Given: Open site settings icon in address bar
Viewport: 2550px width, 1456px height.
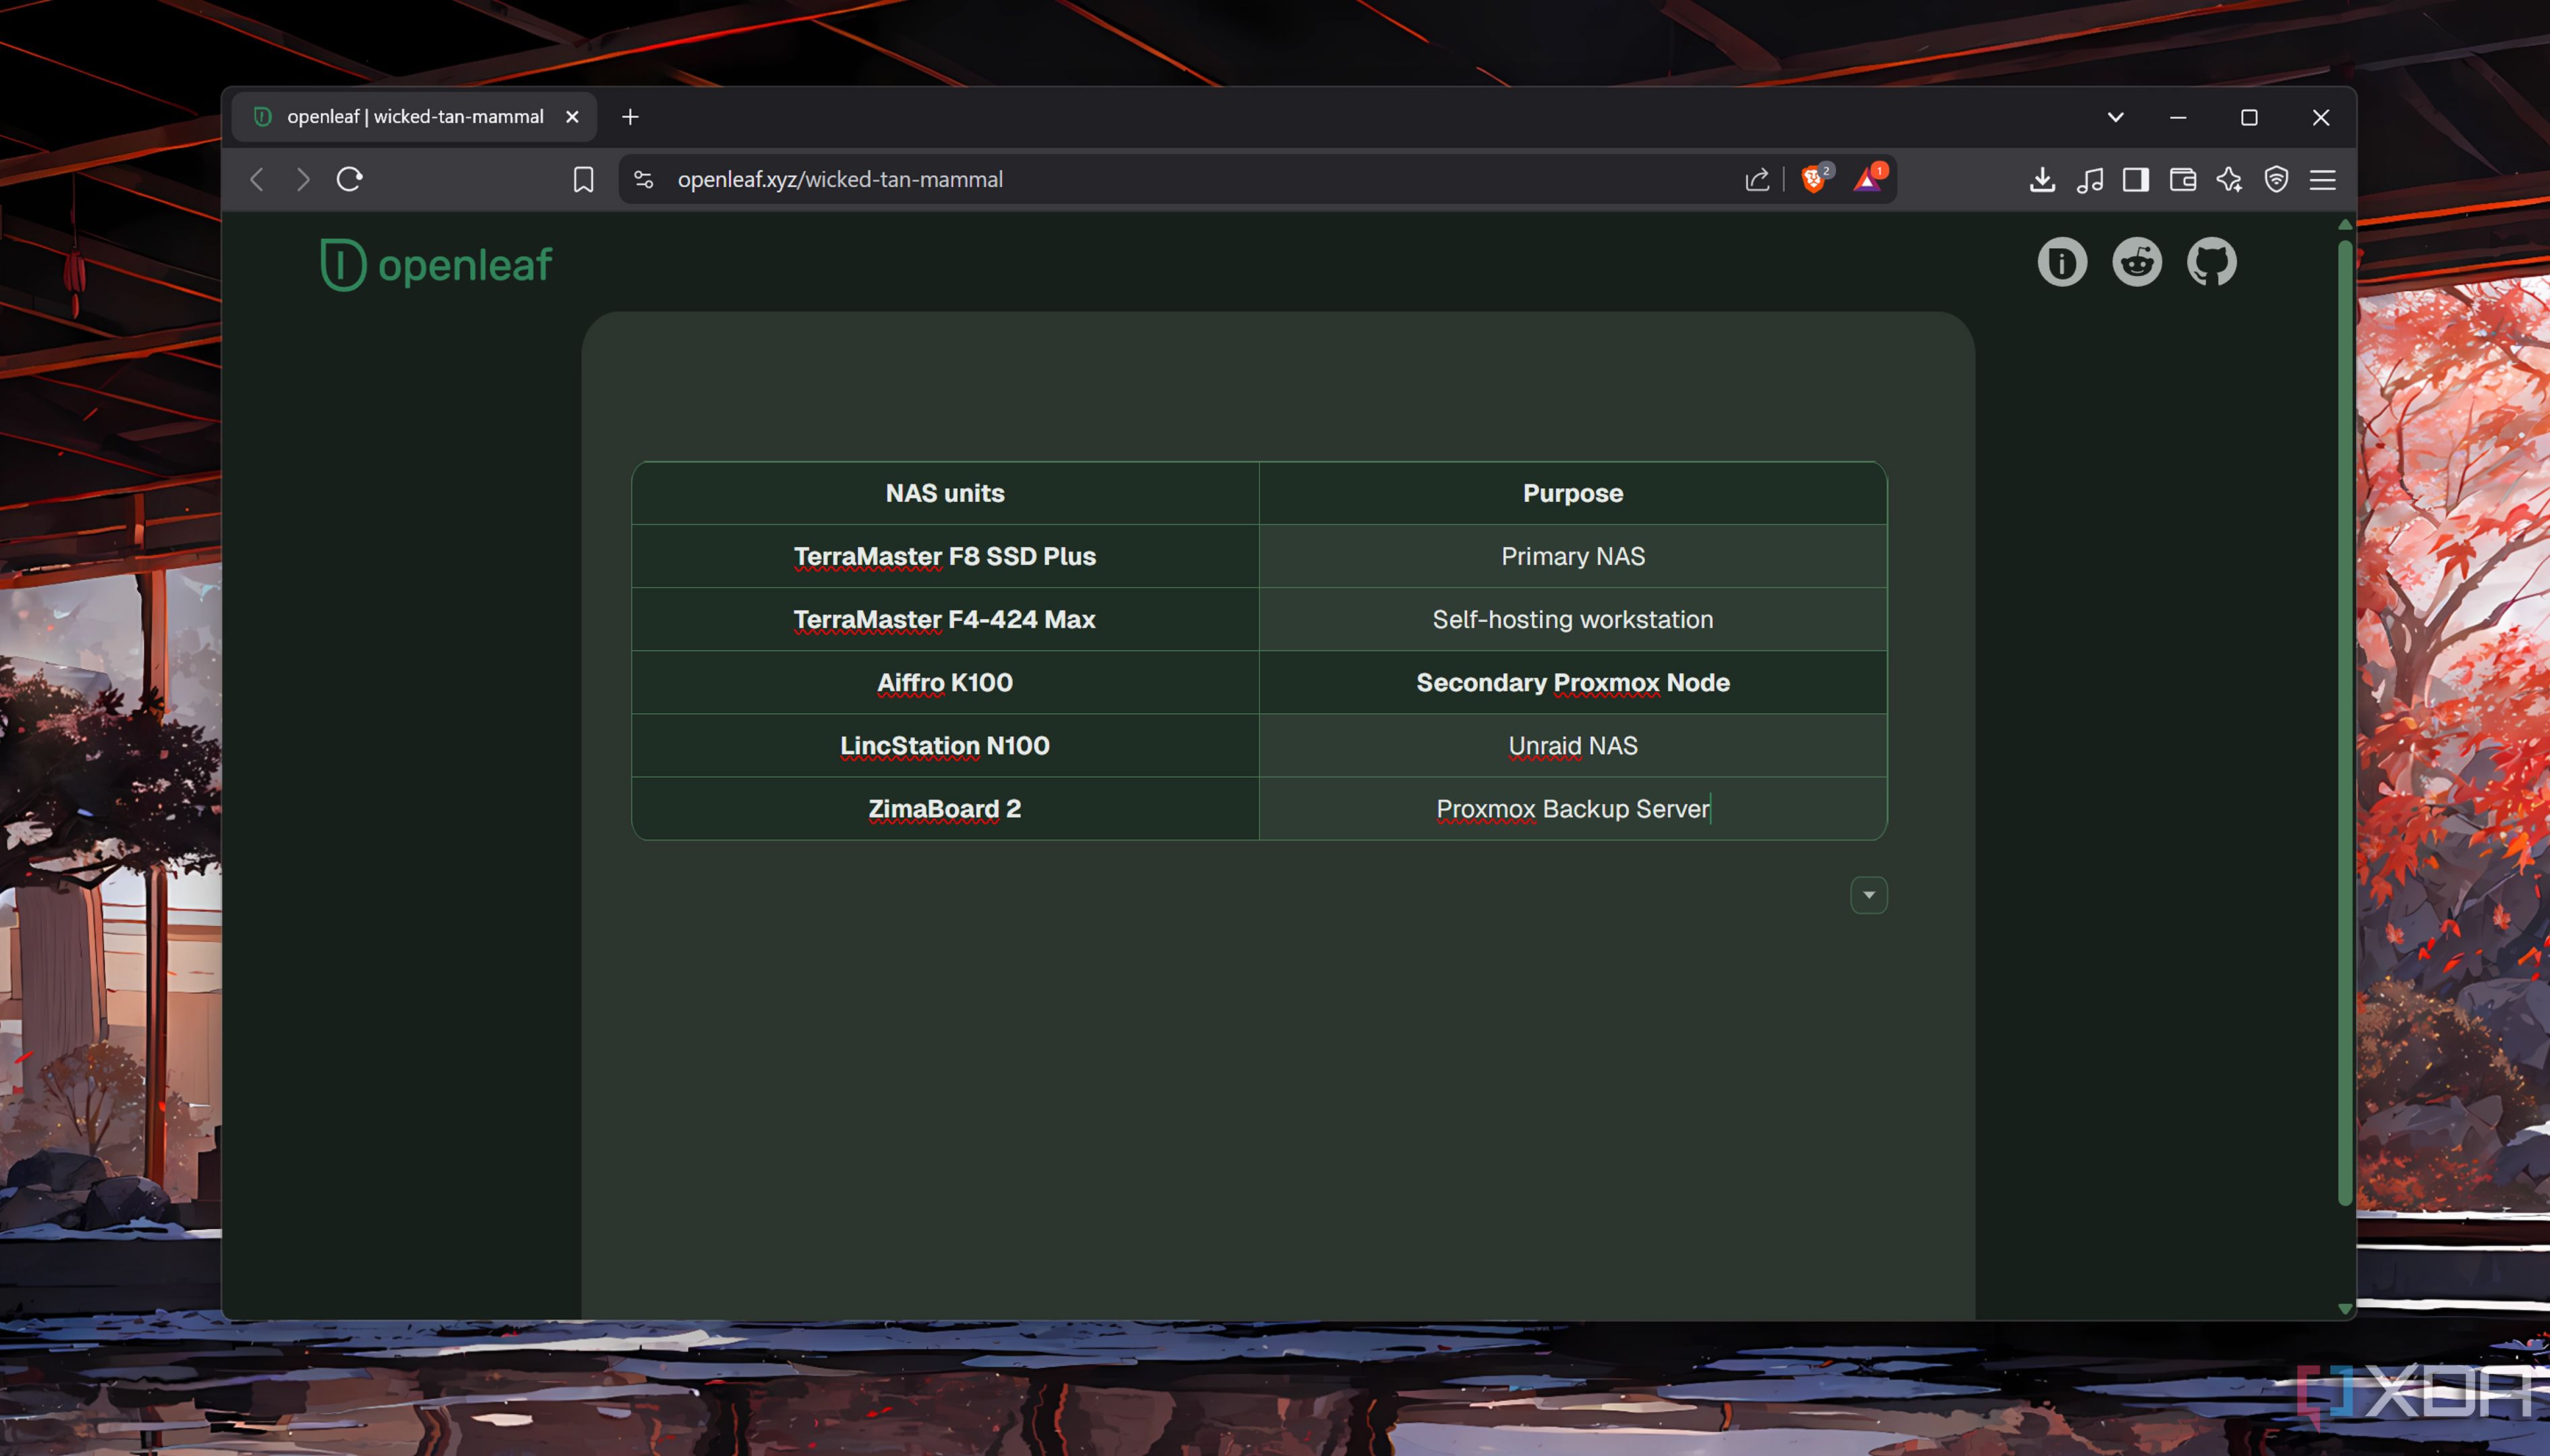Looking at the screenshot, I should coord(644,180).
